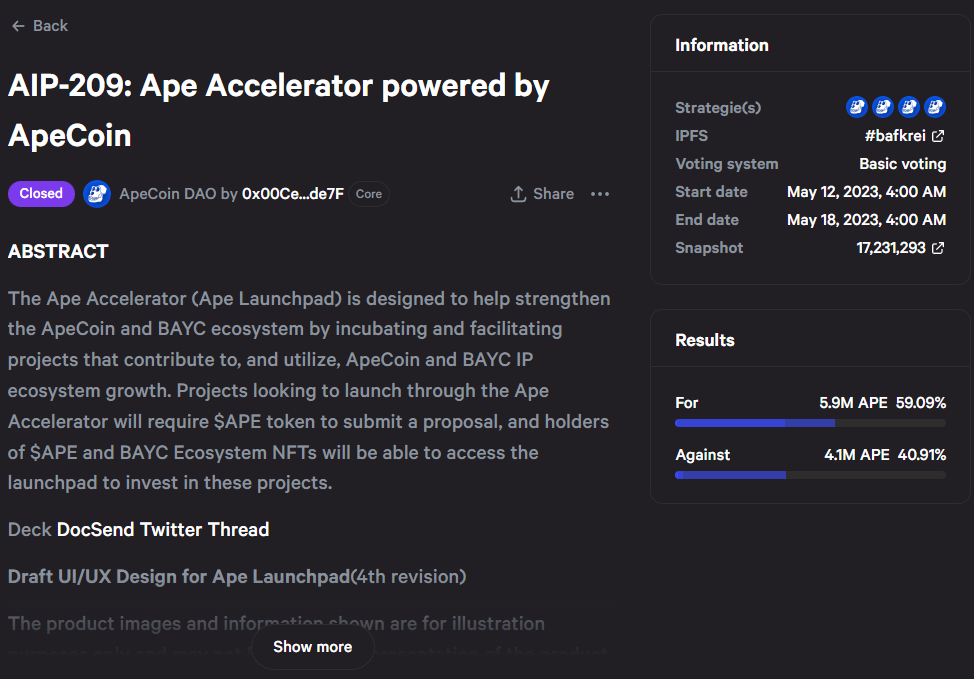Click the Against vote progress bar

(811, 475)
